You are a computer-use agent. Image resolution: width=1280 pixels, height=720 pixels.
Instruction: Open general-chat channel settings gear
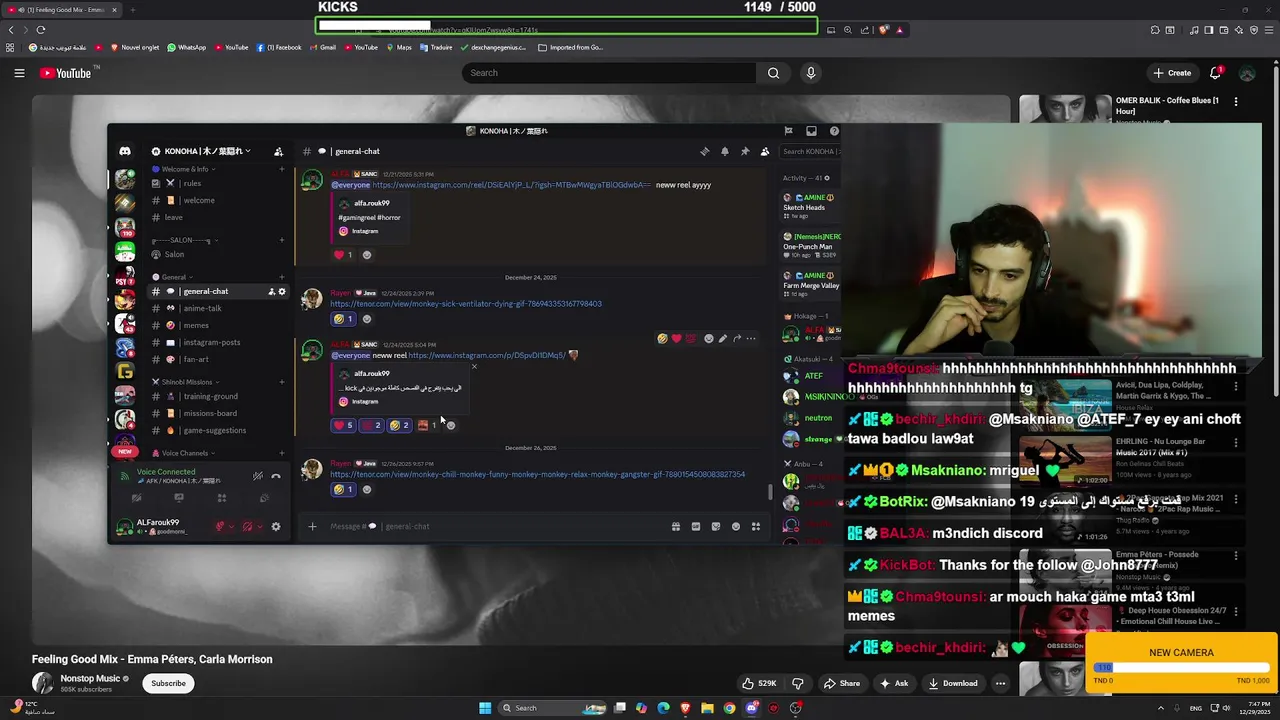tap(282, 291)
